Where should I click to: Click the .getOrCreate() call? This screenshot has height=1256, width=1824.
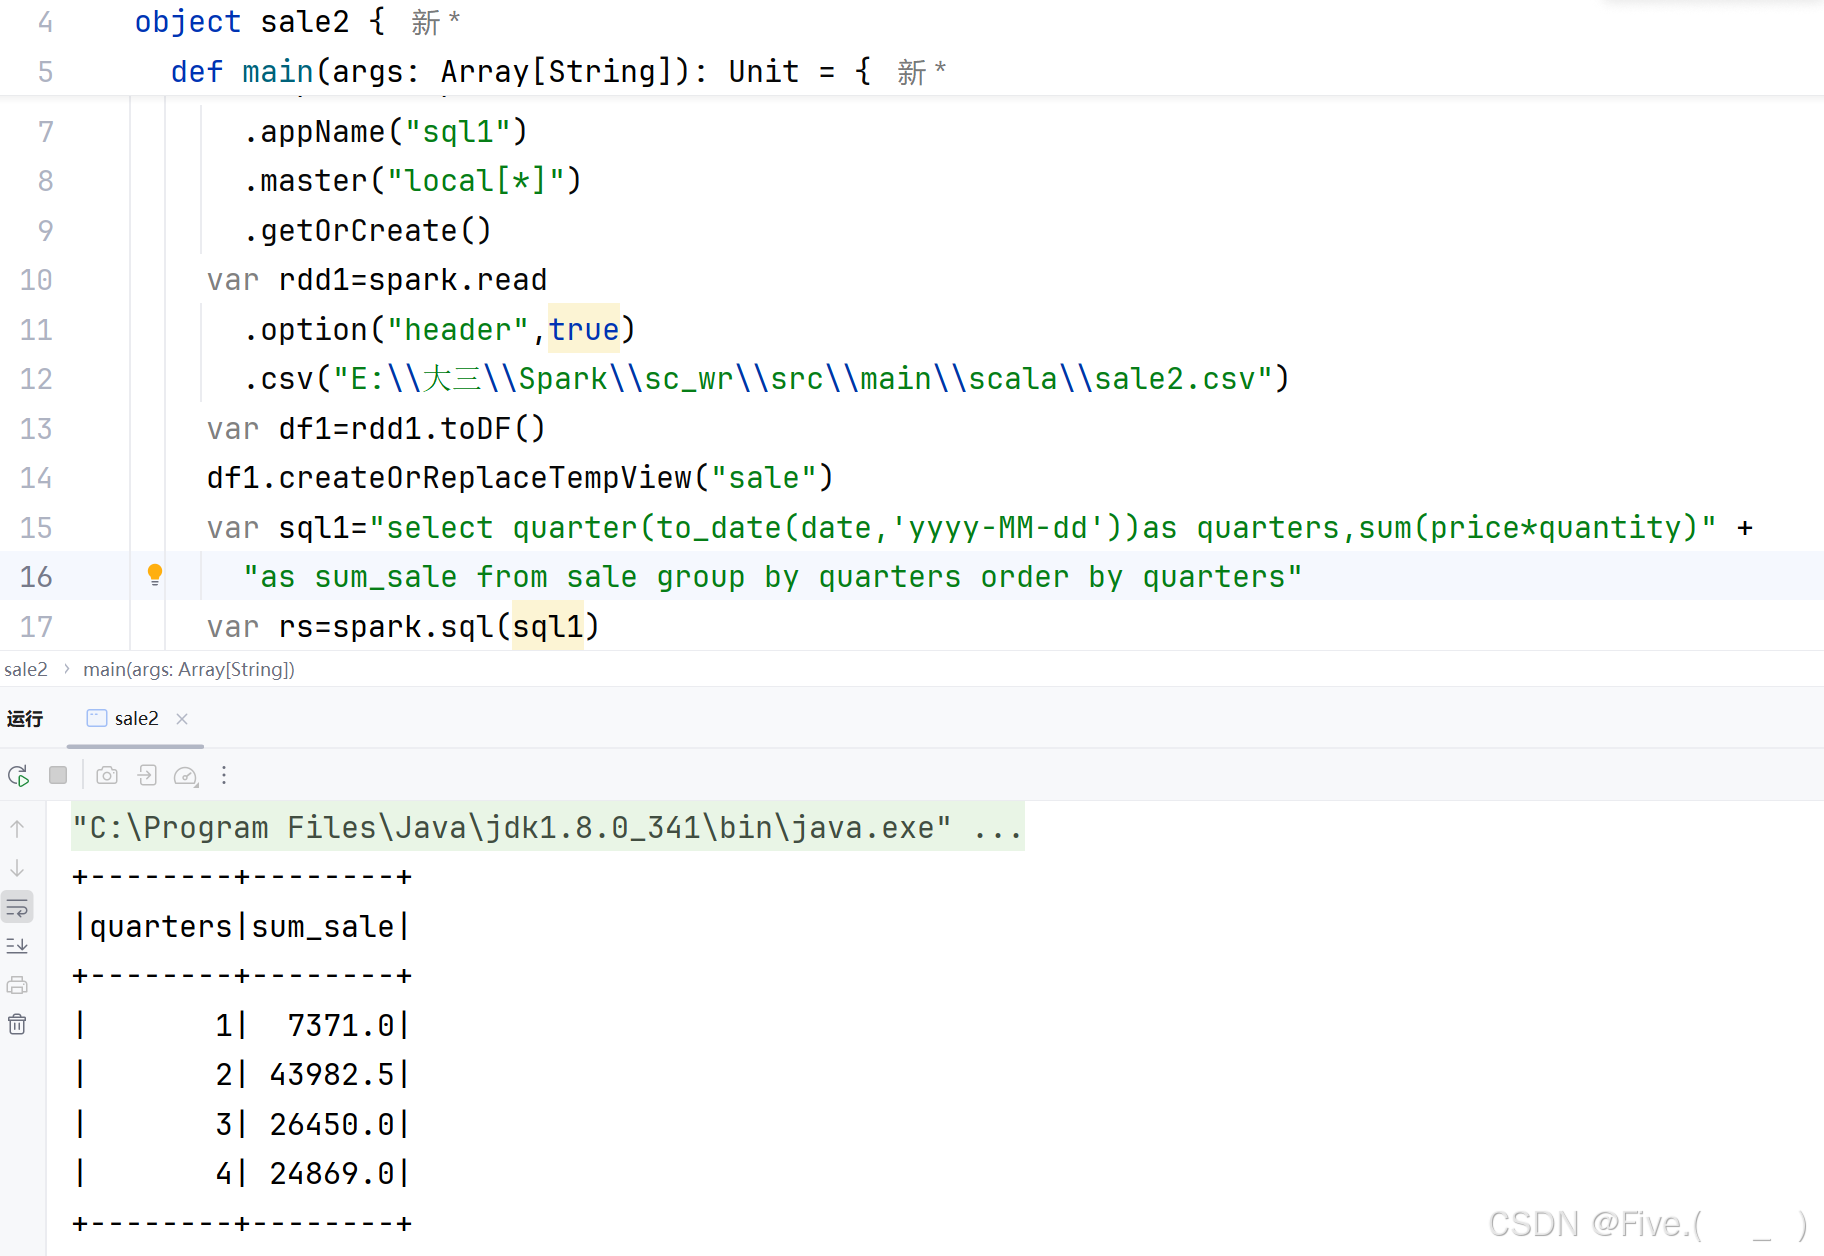[x=367, y=230]
